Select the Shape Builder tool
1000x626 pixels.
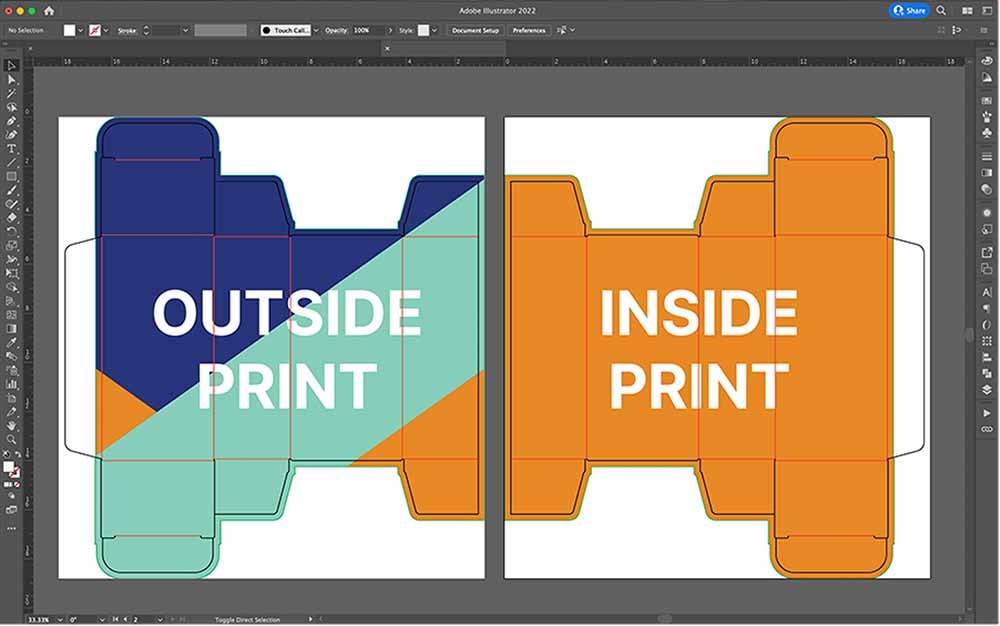pos(11,287)
